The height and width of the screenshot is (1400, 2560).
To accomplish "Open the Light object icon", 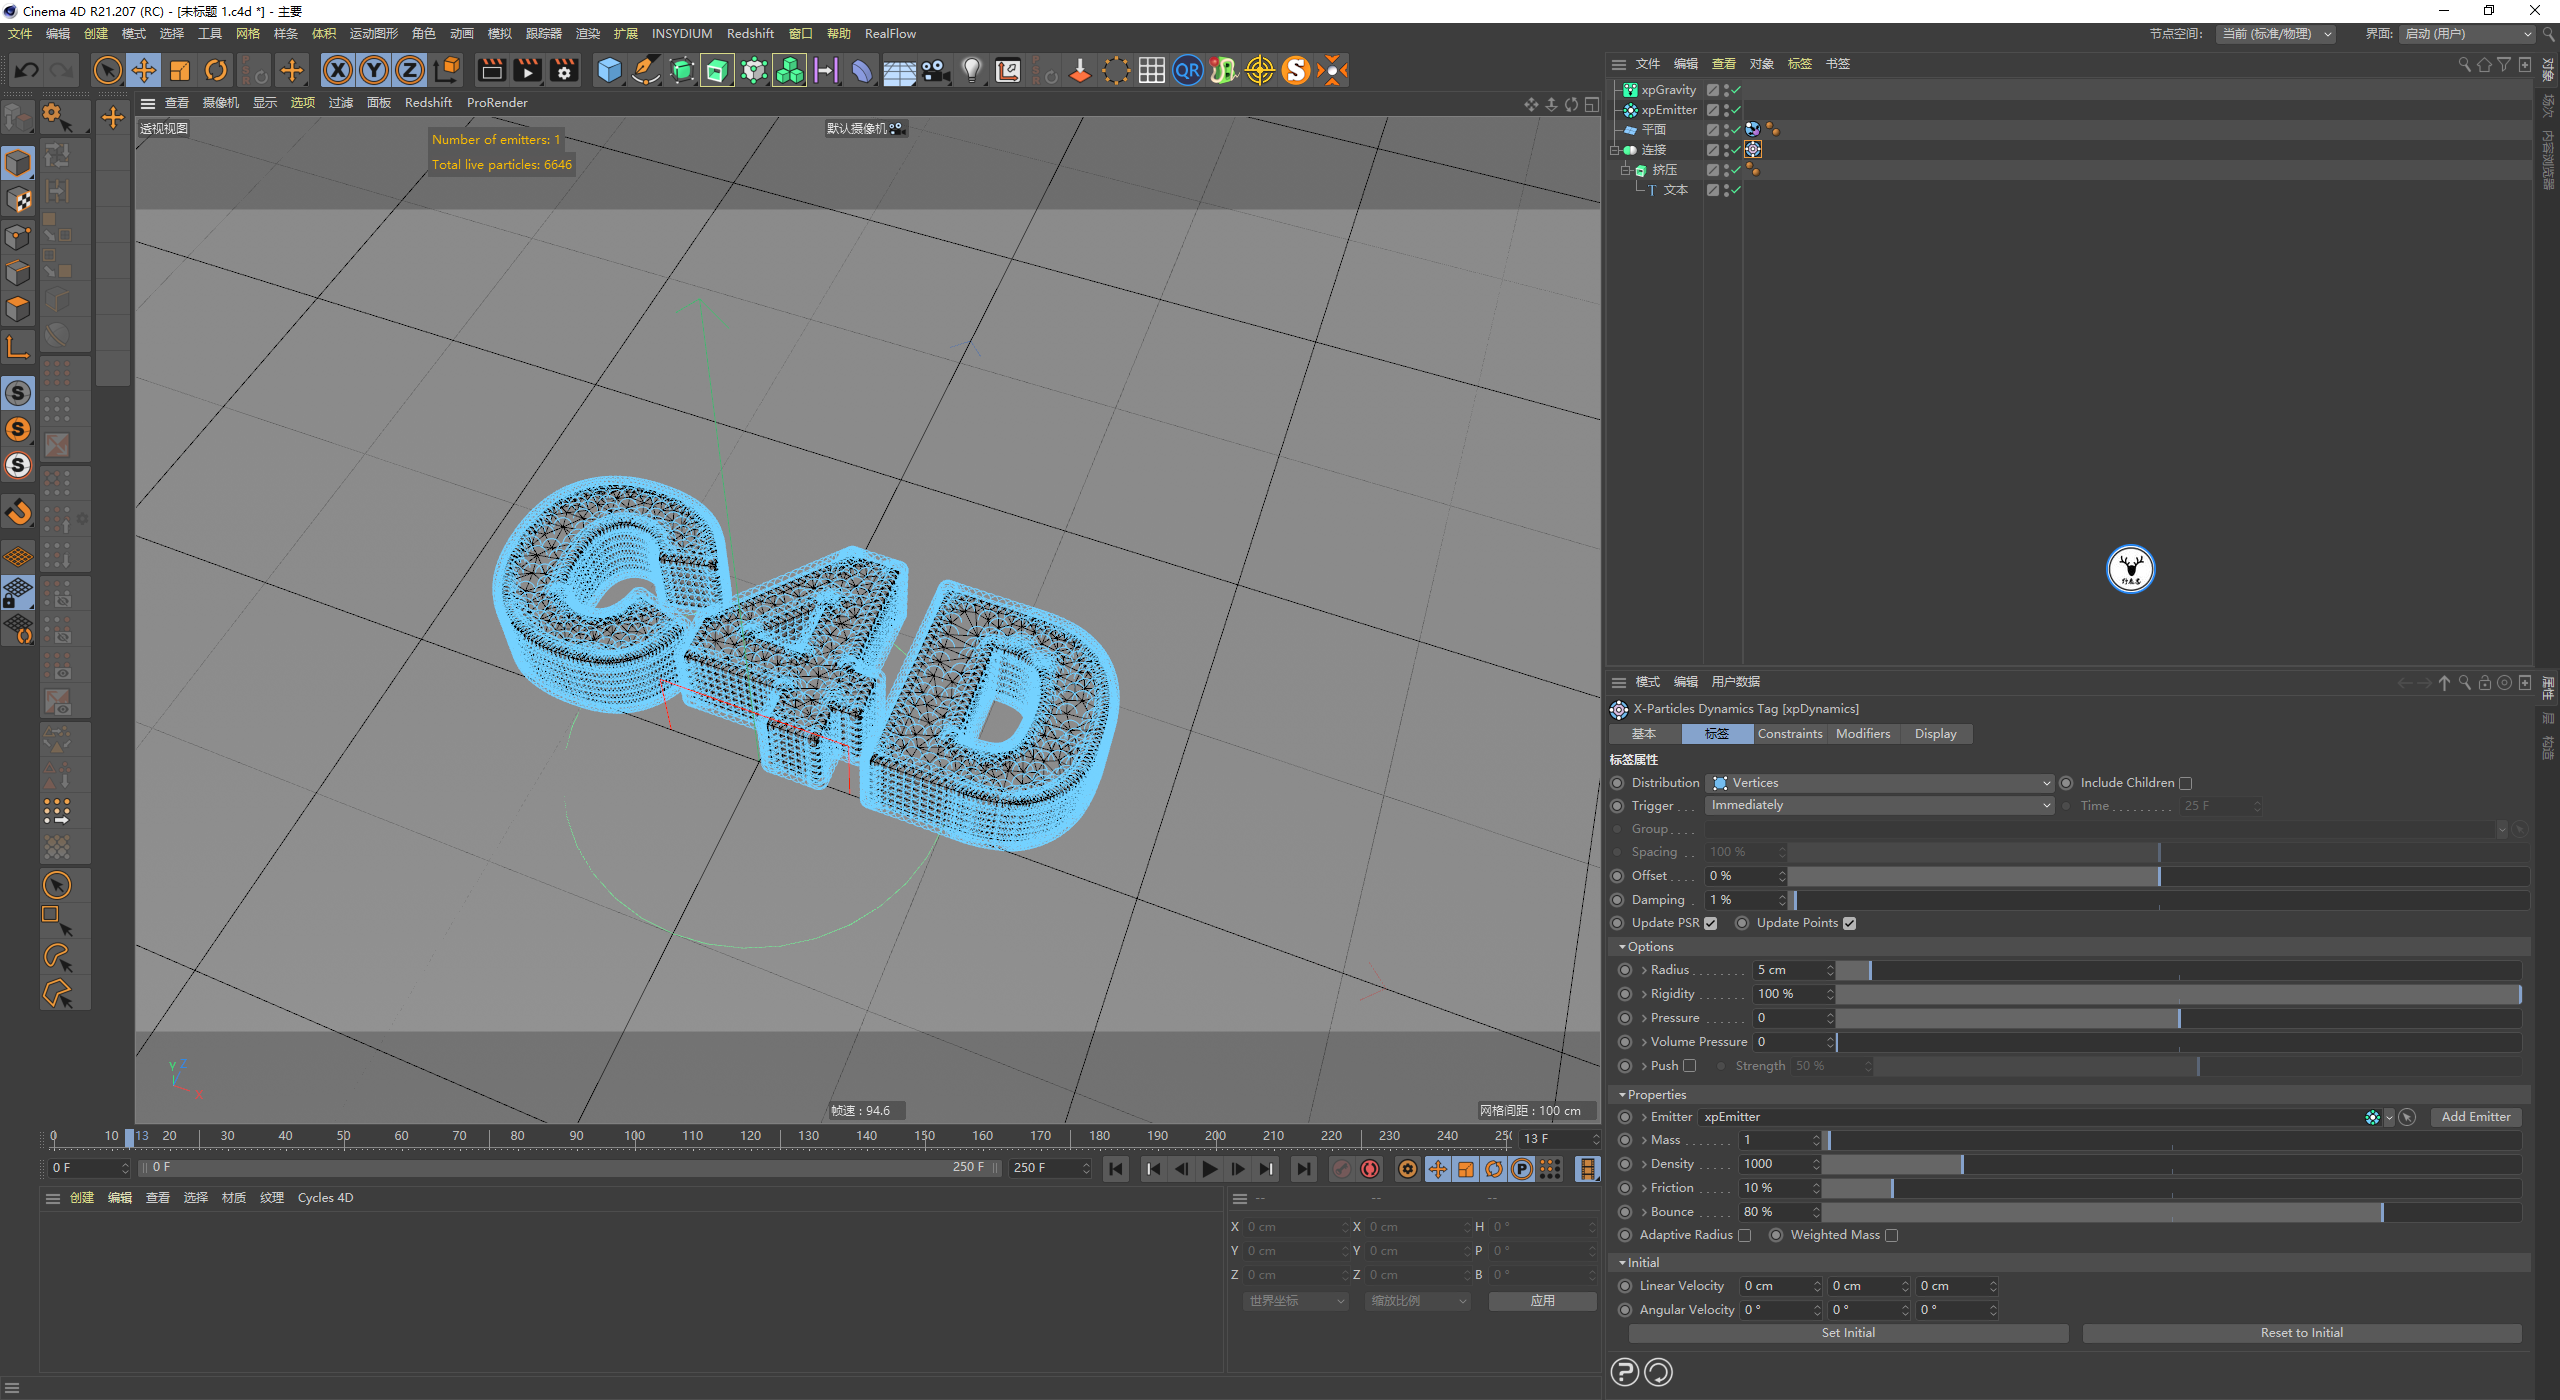I will [971, 70].
